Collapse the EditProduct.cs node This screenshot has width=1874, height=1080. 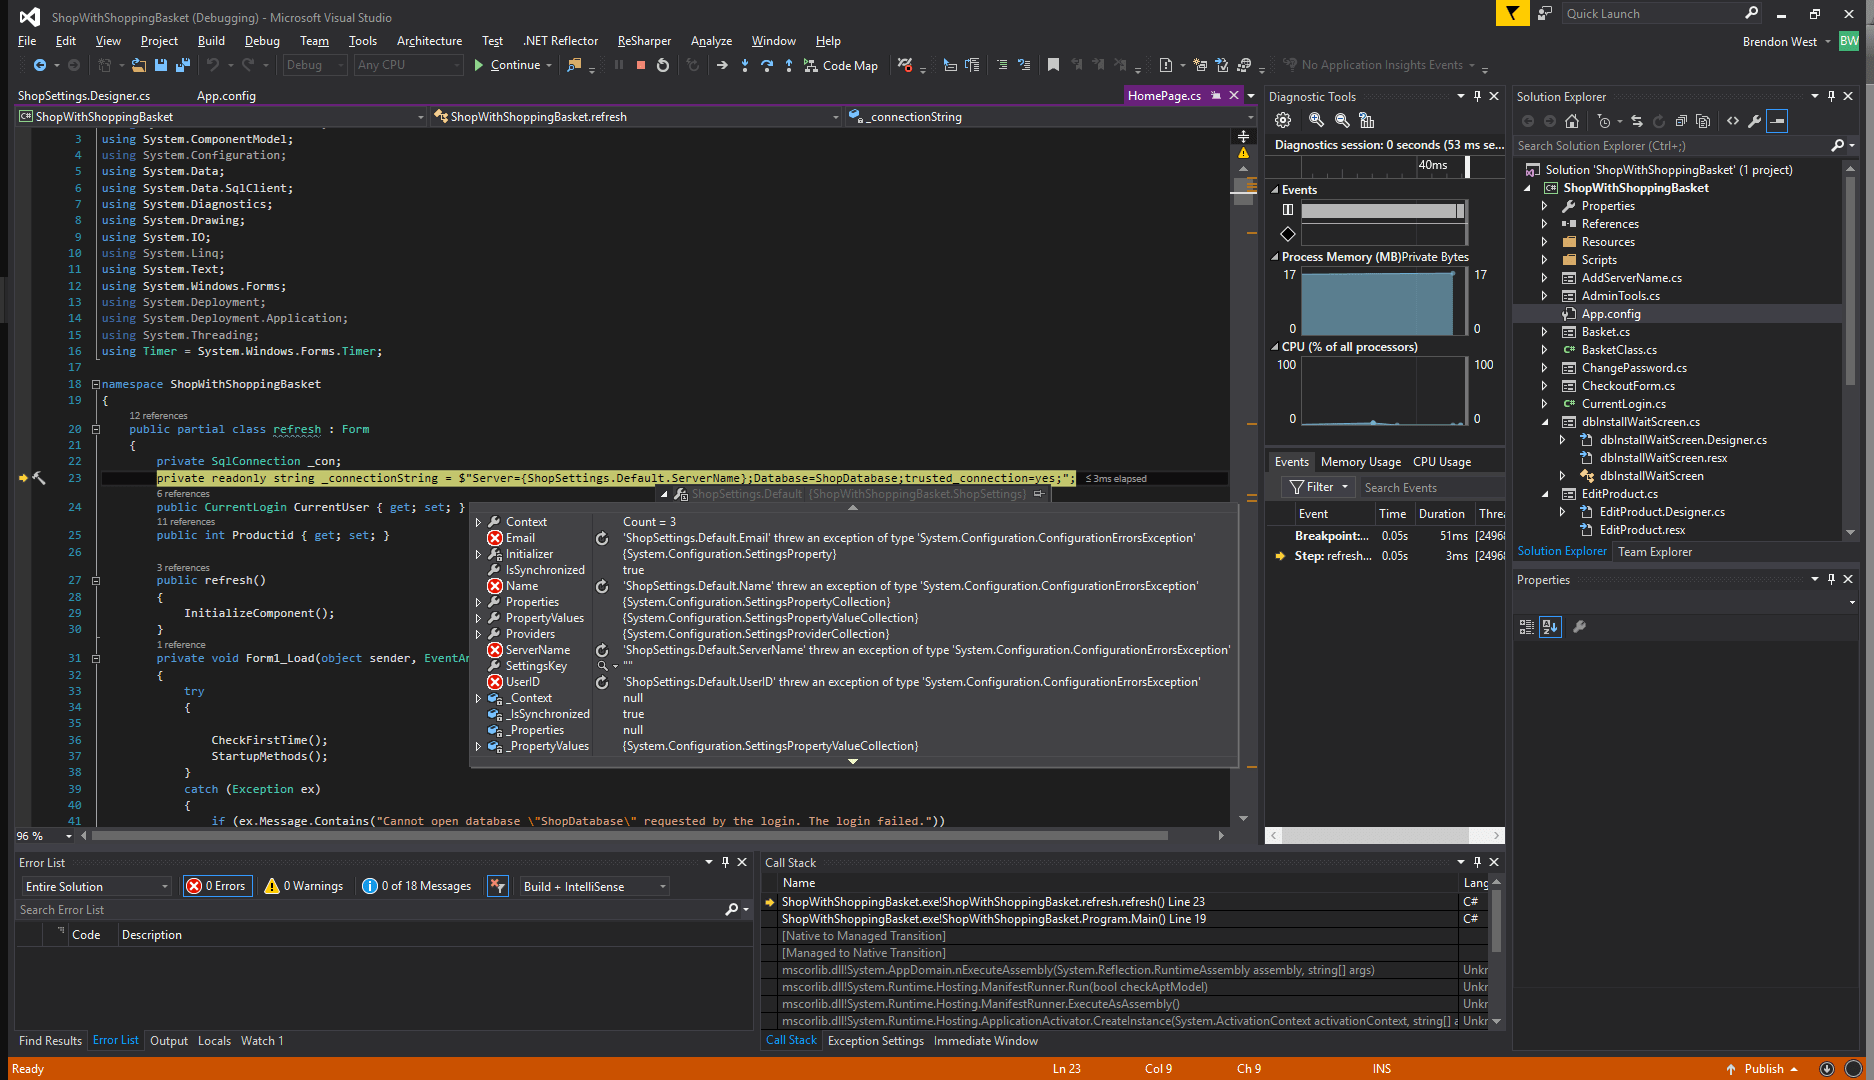tap(1545, 494)
